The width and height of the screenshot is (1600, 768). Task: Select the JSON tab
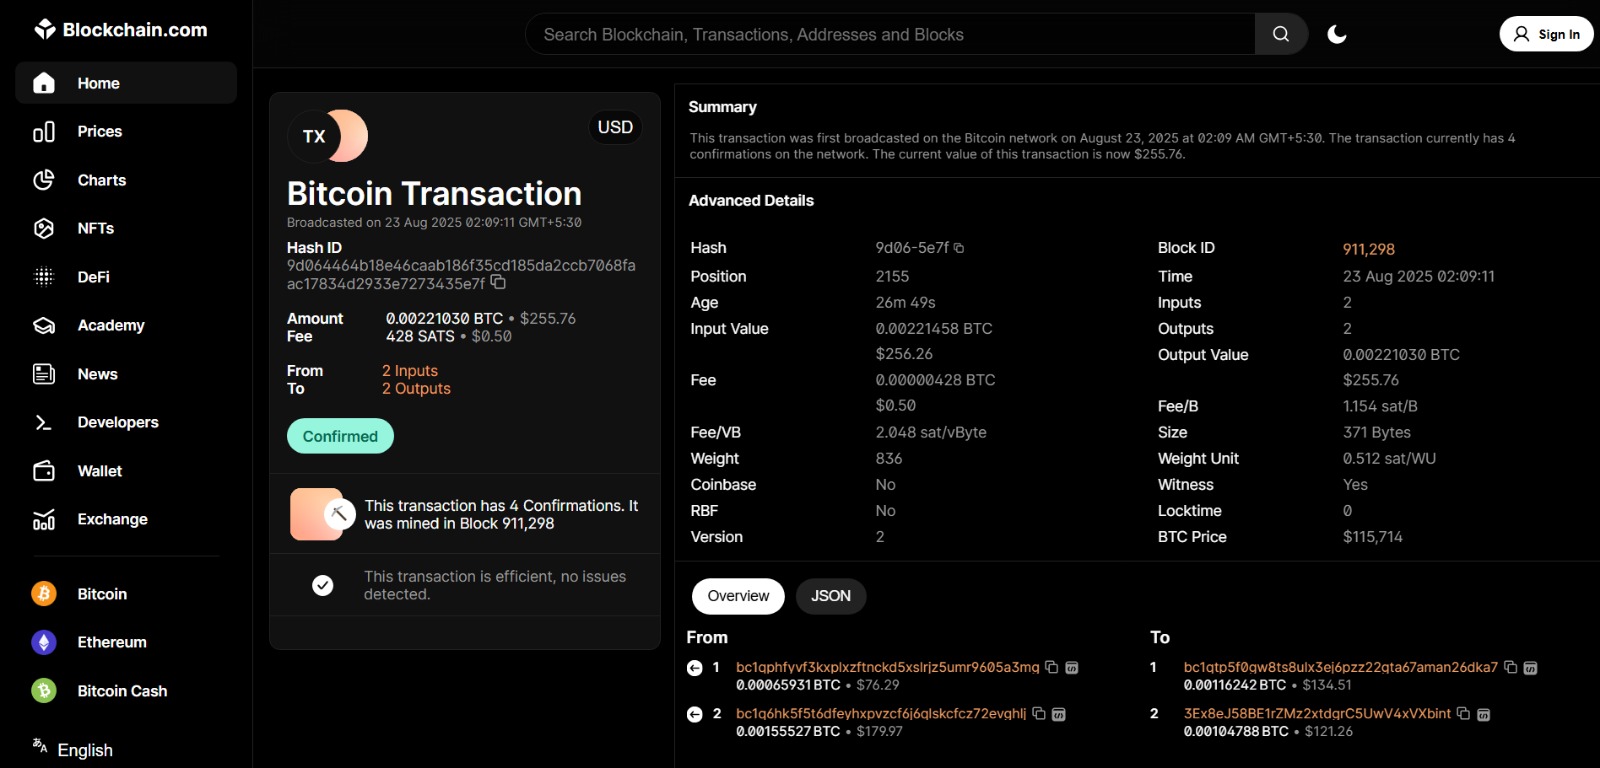[x=831, y=596]
